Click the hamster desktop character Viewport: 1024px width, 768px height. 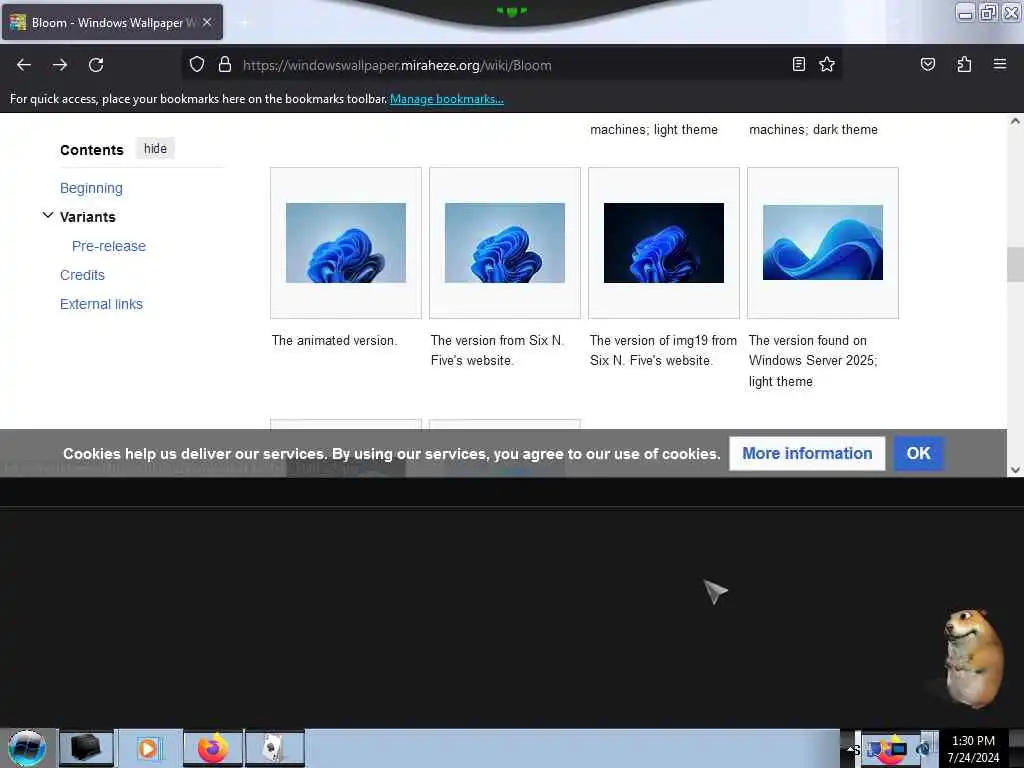click(x=972, y=658)
